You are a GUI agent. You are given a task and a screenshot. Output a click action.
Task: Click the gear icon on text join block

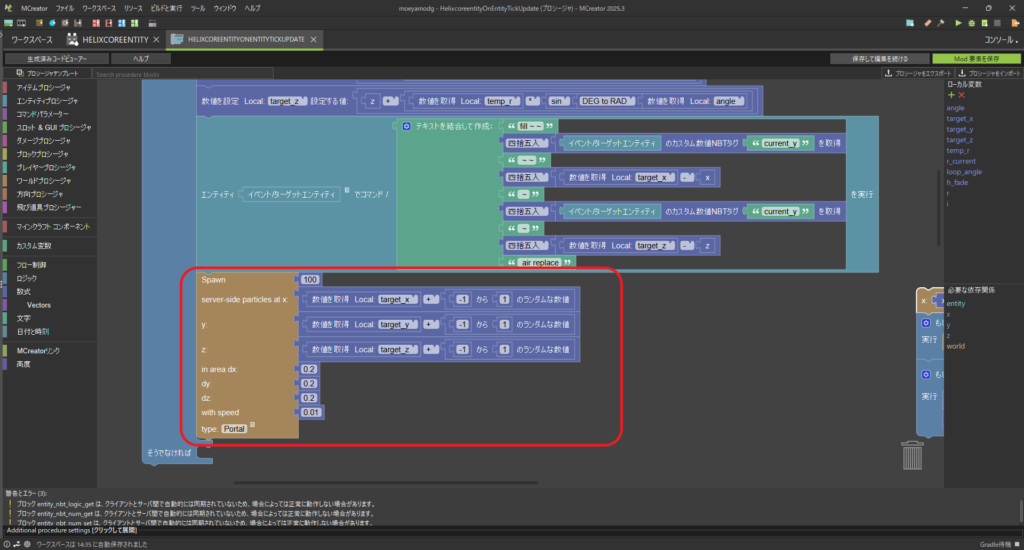coord(406,126)
